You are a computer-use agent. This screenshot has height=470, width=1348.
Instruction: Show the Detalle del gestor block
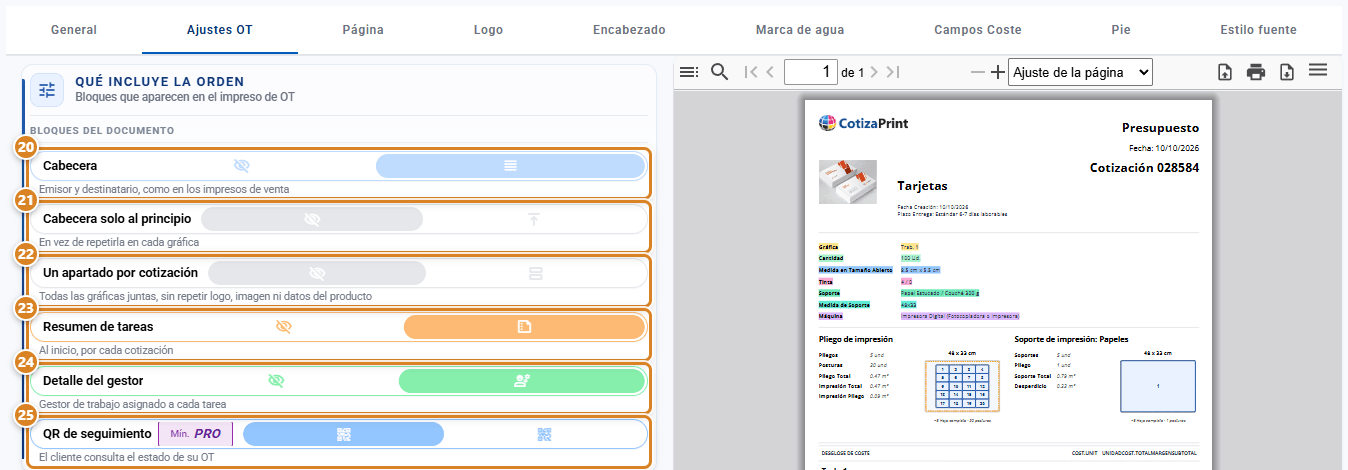pyautogui.click(x=522, y=381)
